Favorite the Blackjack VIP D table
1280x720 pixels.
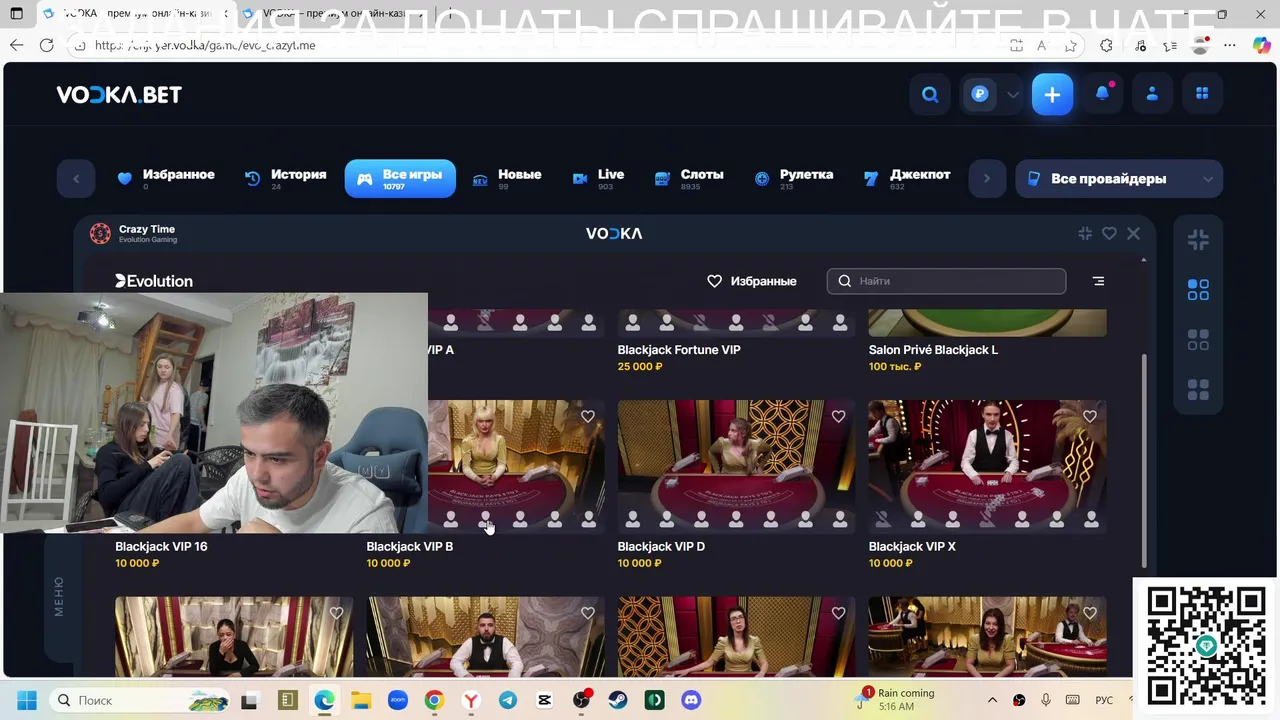pyautogui.click(x=839, y=416)
